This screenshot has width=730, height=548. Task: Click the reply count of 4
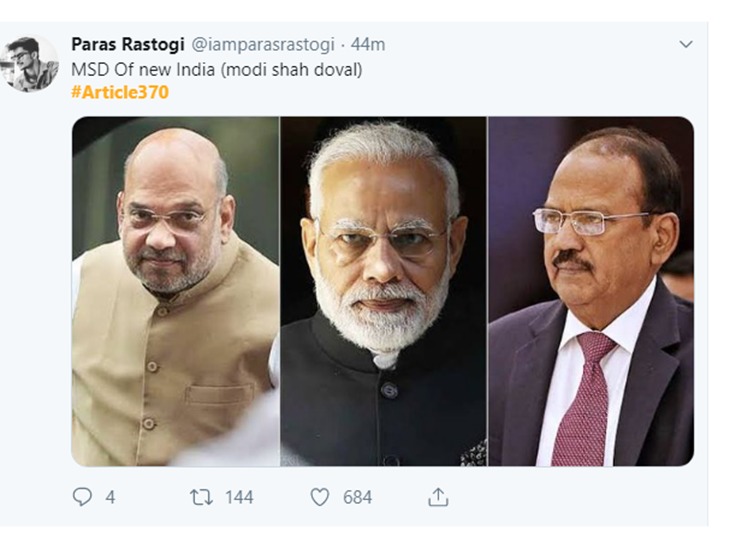click(x=110, y=497)
